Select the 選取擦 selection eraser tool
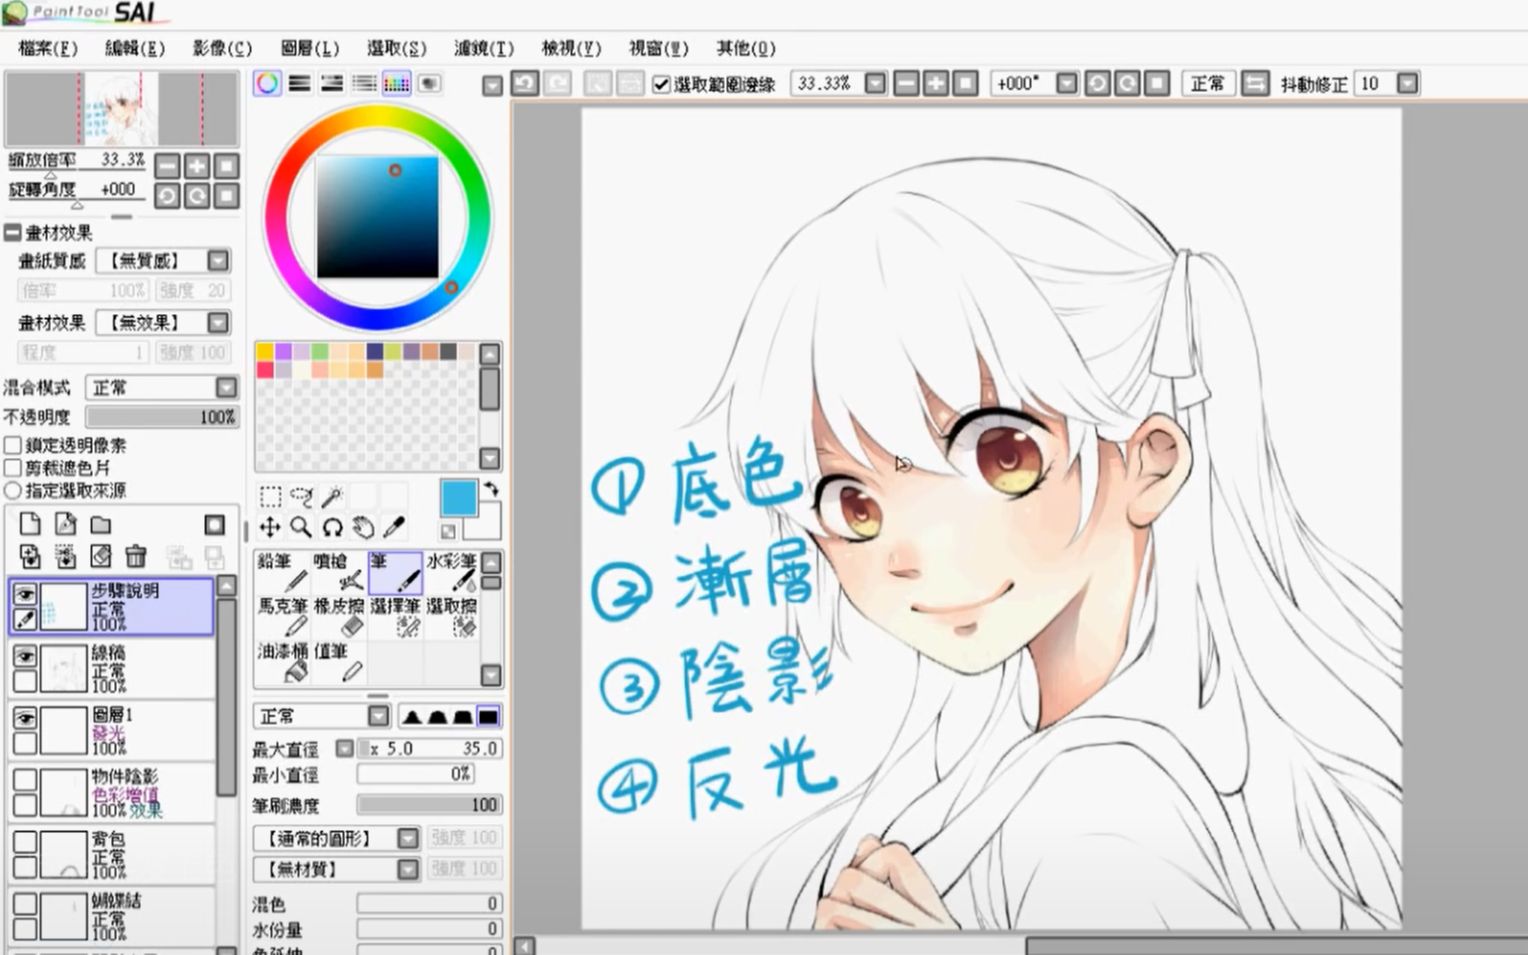 pos(451,617)
